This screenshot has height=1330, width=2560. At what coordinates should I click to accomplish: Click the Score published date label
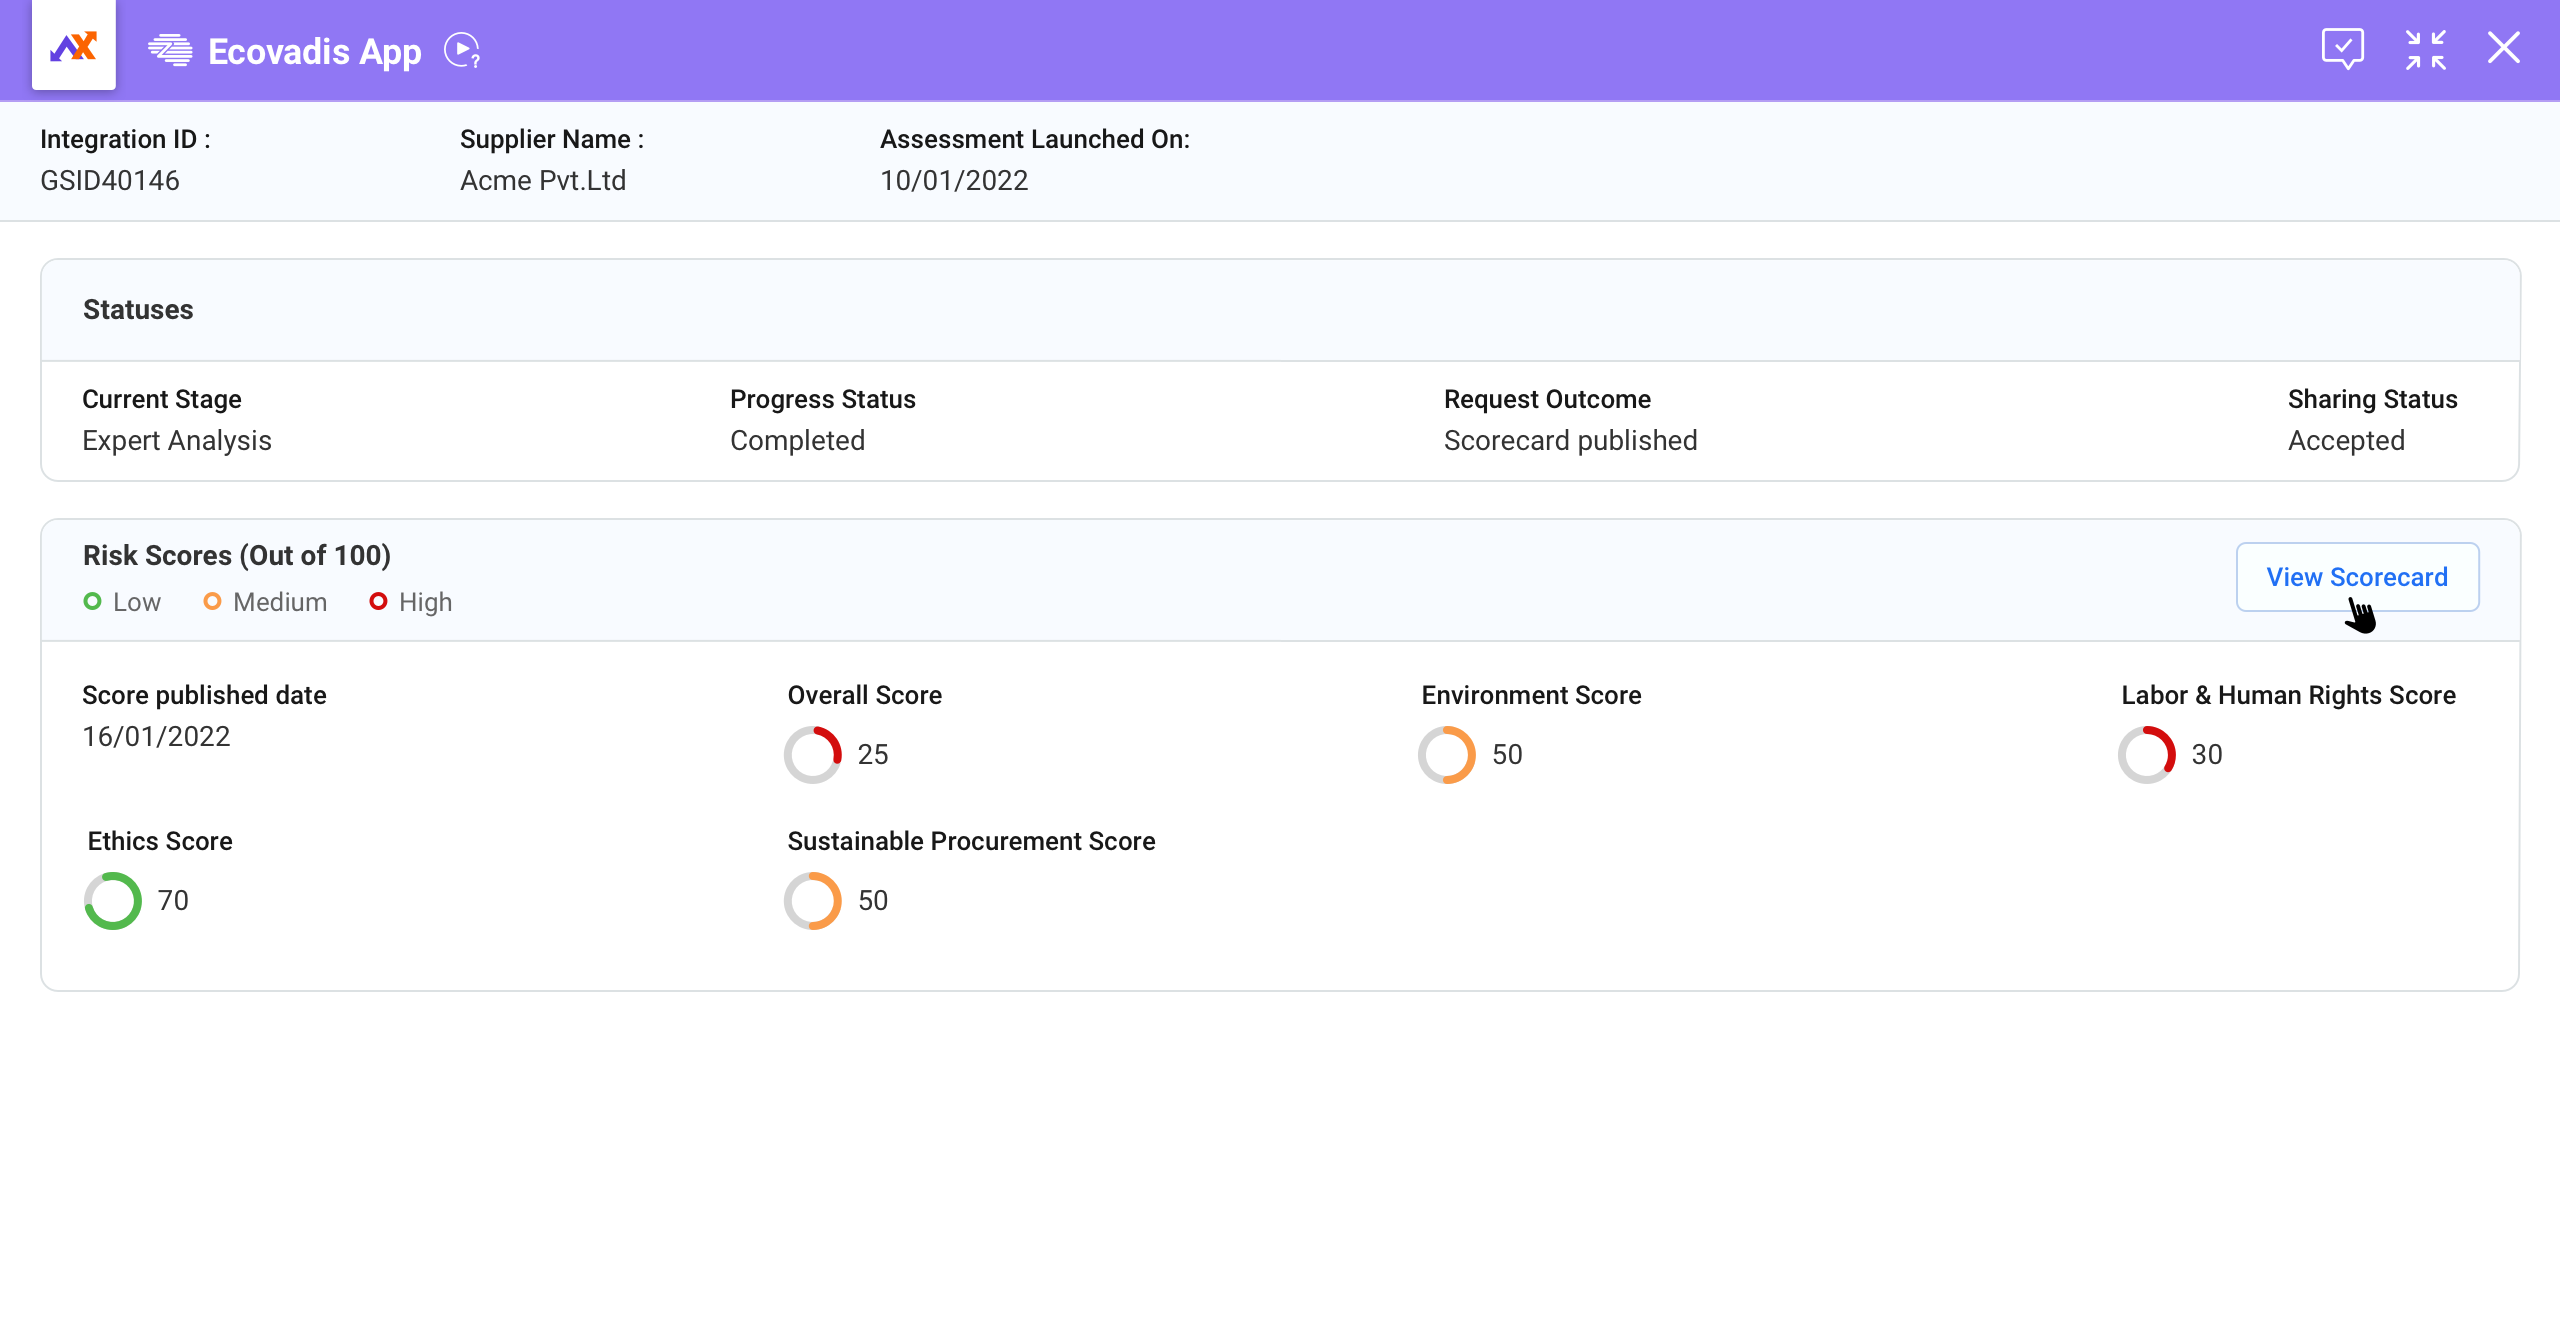pyautogui.click(x=205, y=695)
